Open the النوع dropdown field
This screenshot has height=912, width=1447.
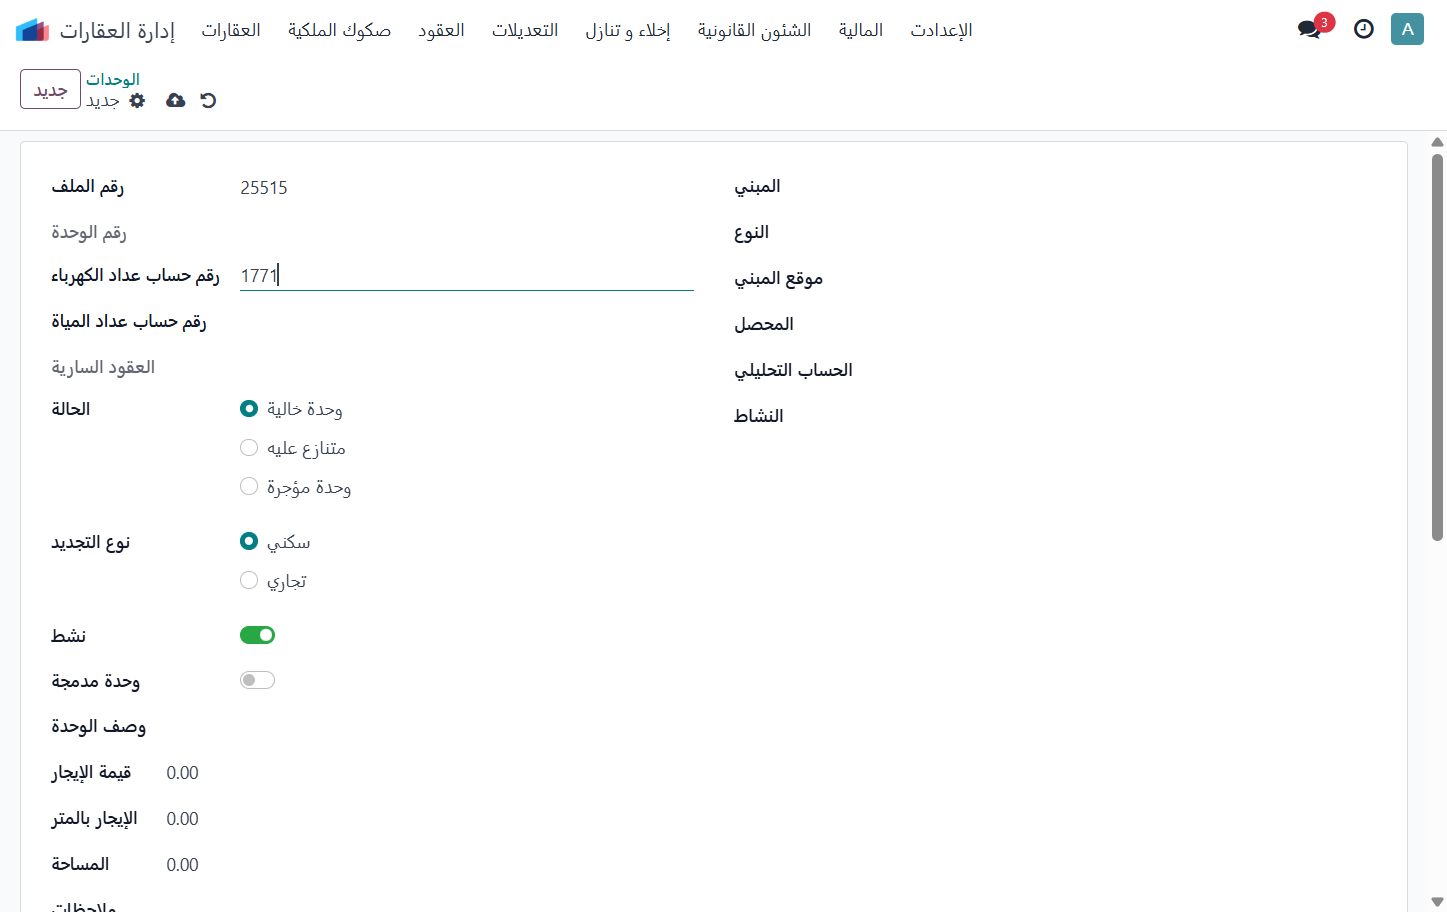[1150, 233]
